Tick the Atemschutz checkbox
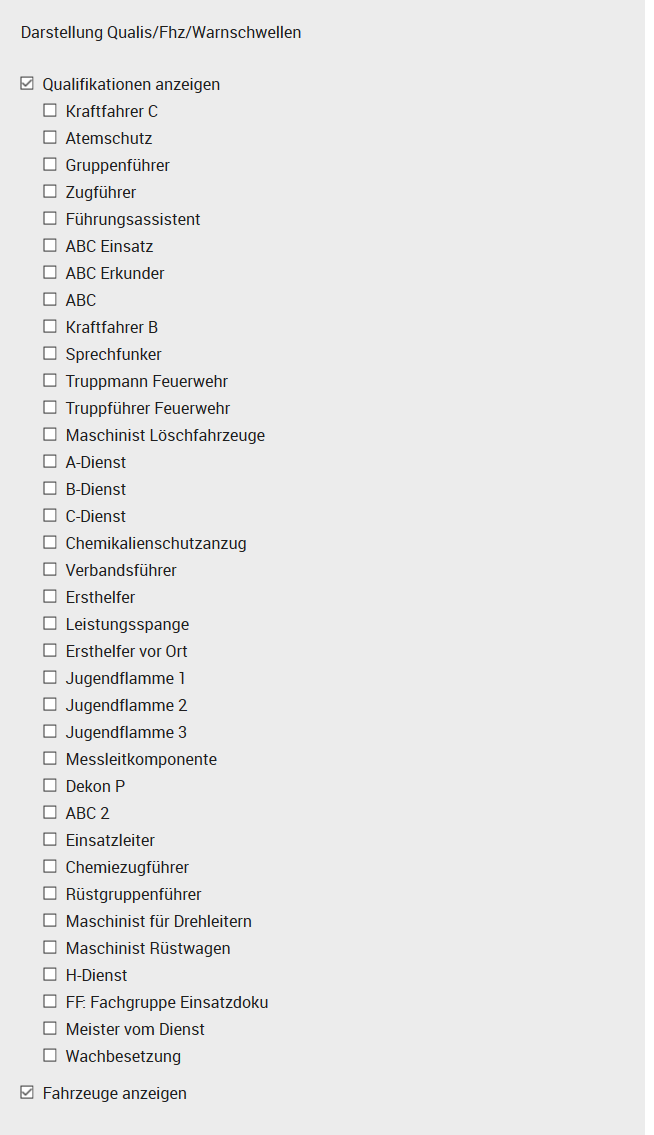Image resolution: width=654 pixels, height=1135 pixels. coord(50,138)
